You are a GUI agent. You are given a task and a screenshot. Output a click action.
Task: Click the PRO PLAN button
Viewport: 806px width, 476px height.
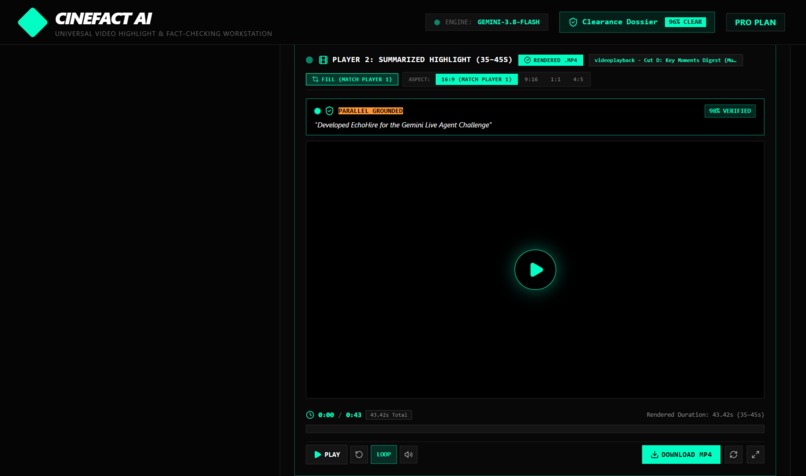coord(755,22)
